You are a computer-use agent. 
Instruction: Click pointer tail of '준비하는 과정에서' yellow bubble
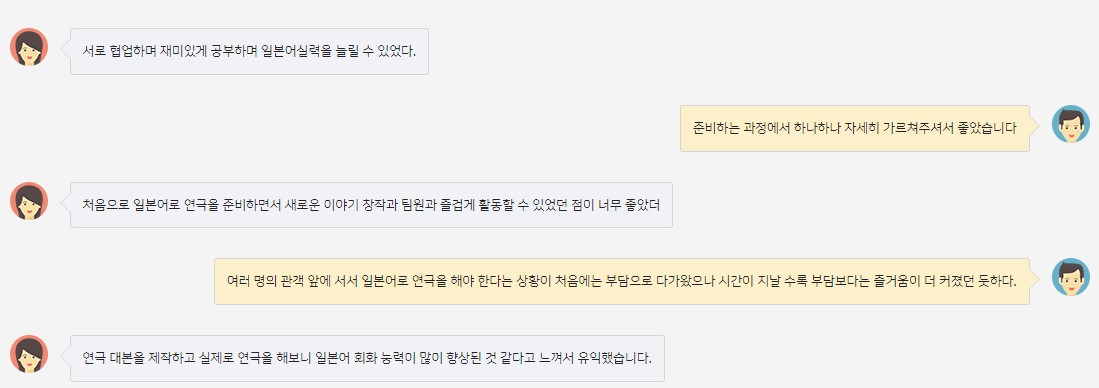(1034, 126)
